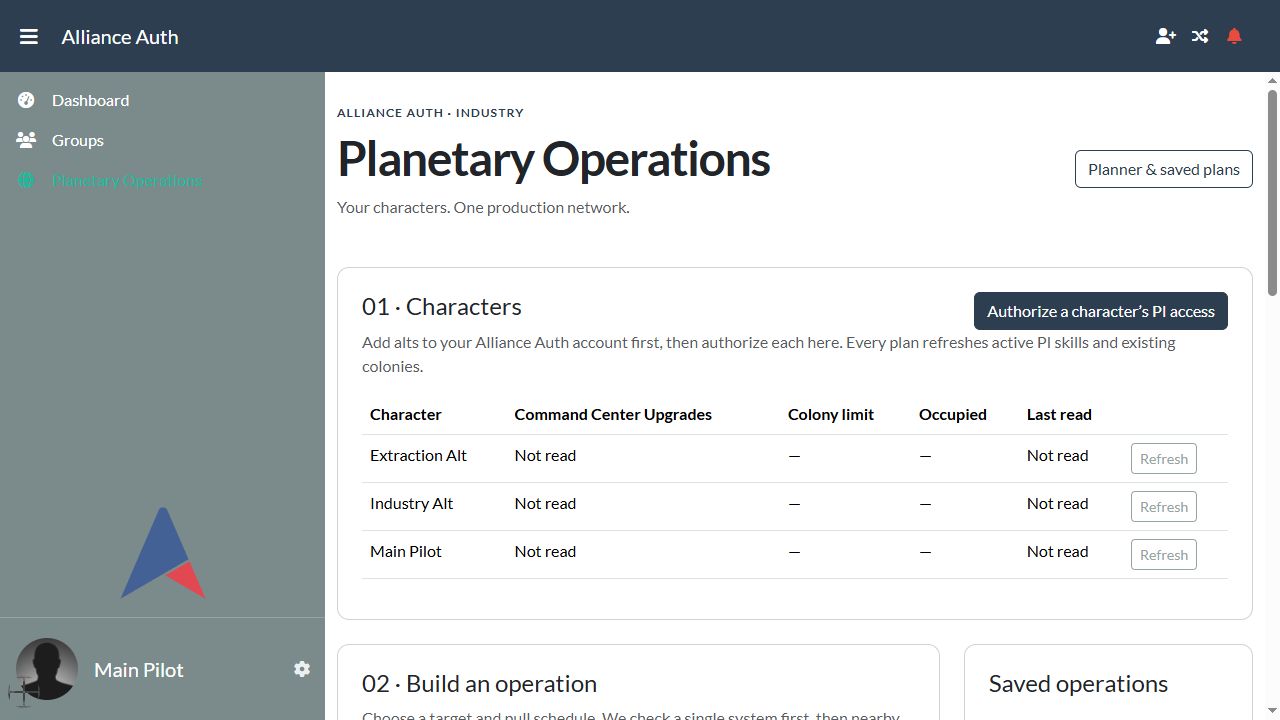Click the Command Center Upgrades column header
Viewport: 1280px width, 720px height.
pyautogui.click(x=613, y=414)
